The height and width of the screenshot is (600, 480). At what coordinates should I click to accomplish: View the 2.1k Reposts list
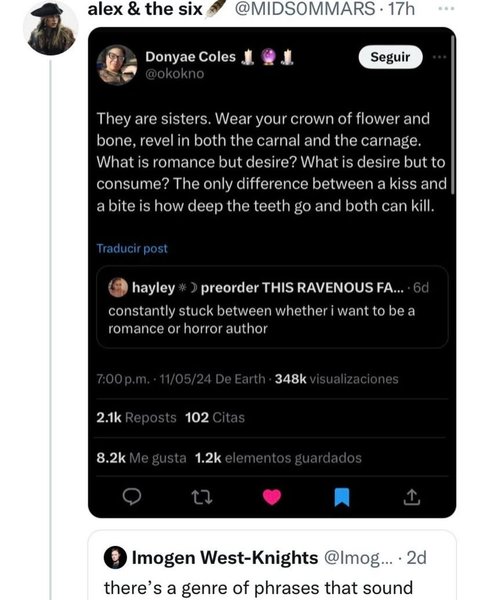[x=136, y=417]
